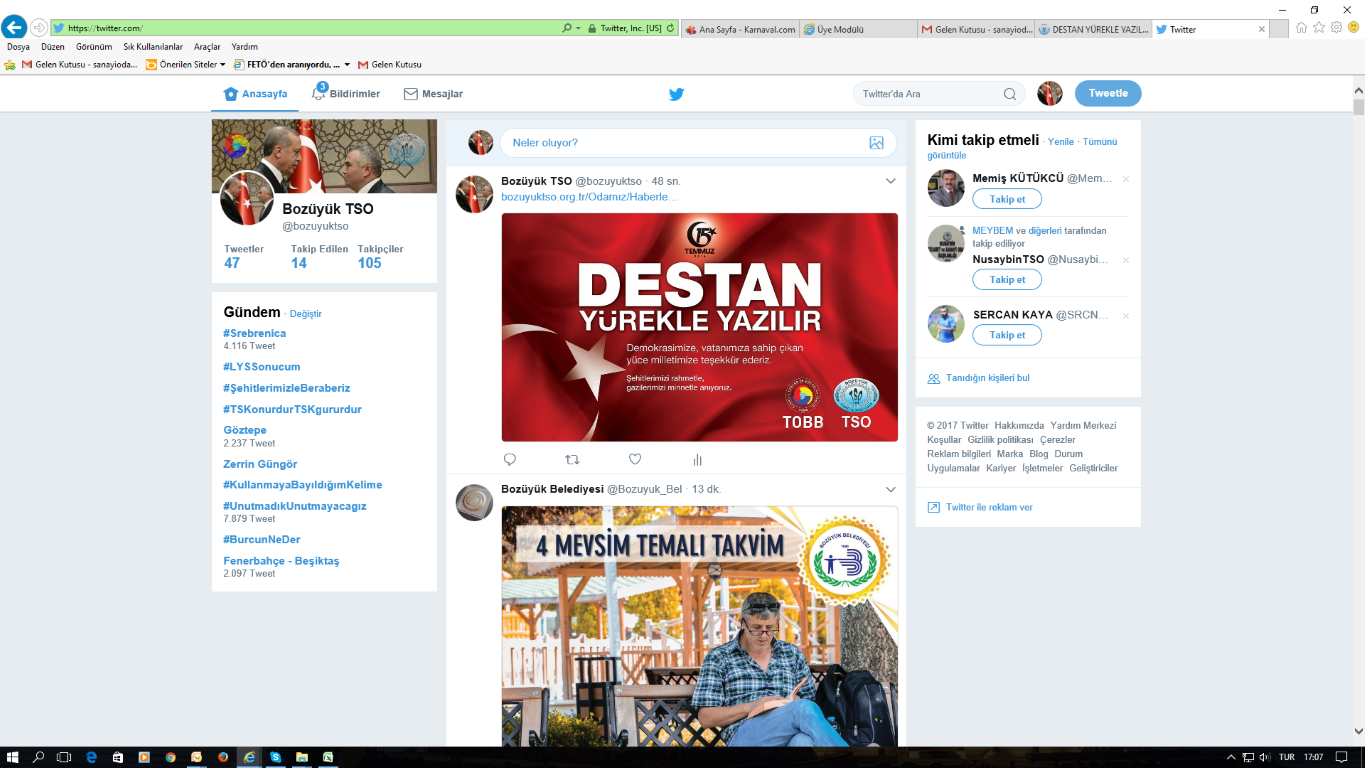Close the Twitter browser tab

[x=1261, y=29]
